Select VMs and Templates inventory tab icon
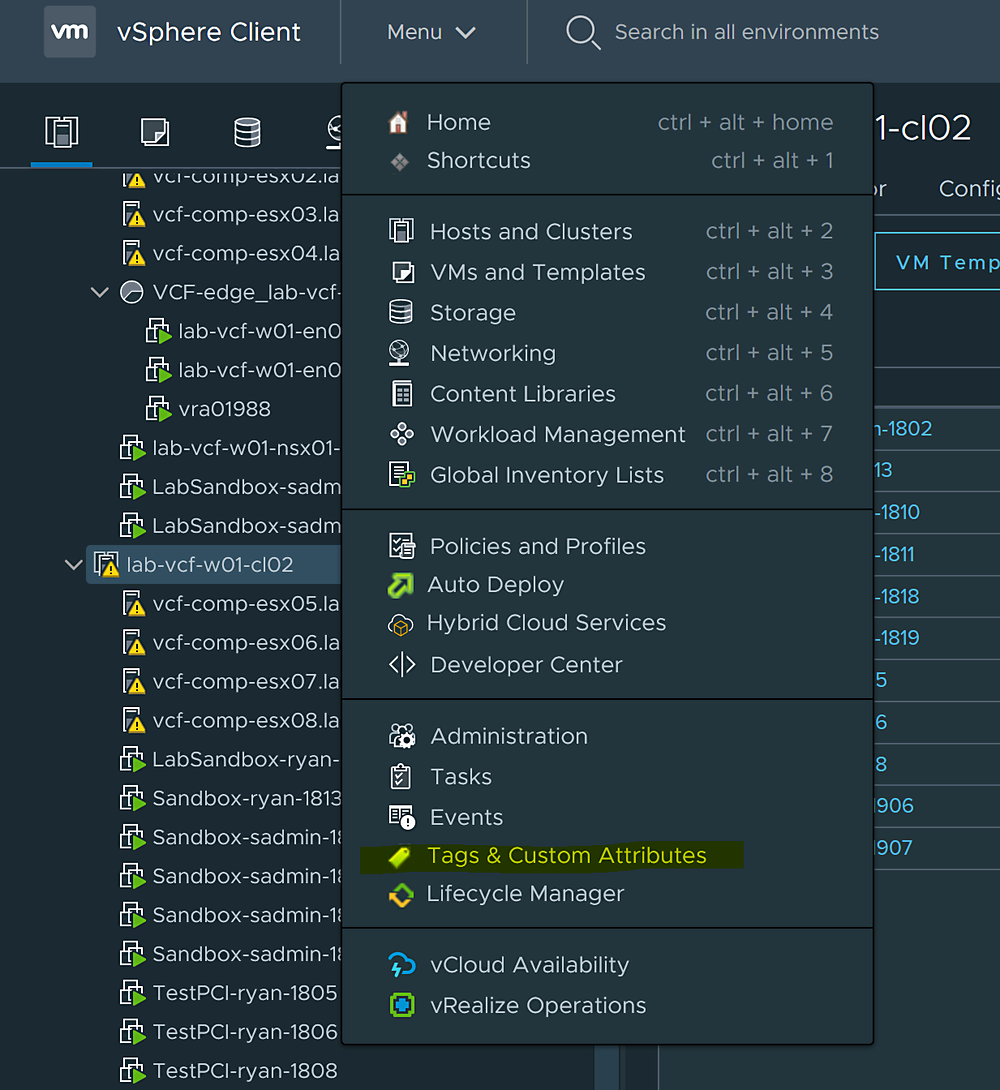 [x=154, y=132]
